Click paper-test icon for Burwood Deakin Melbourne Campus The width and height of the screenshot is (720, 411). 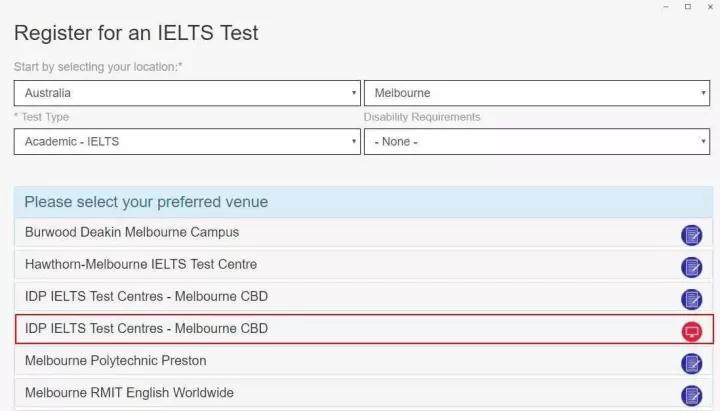pos(691,235)
